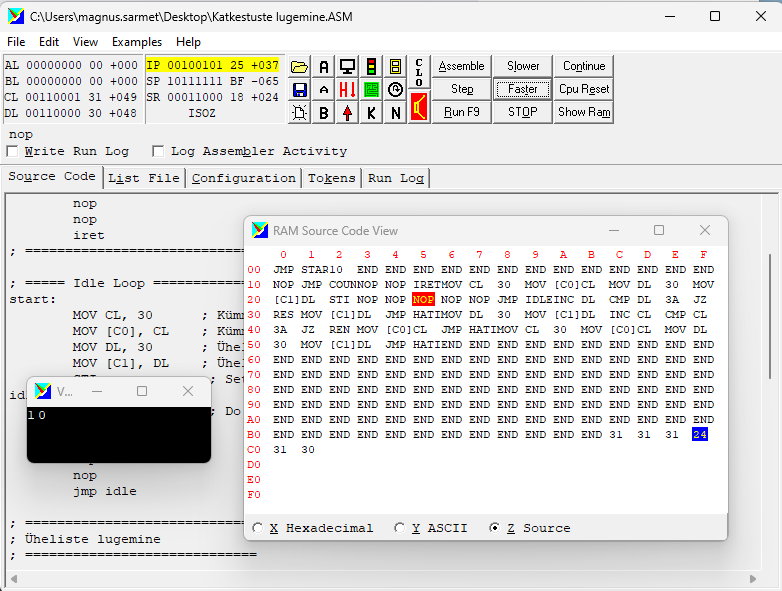
Task: Enable the Log Assembler Activity checkbox
Action: point(158,151)
